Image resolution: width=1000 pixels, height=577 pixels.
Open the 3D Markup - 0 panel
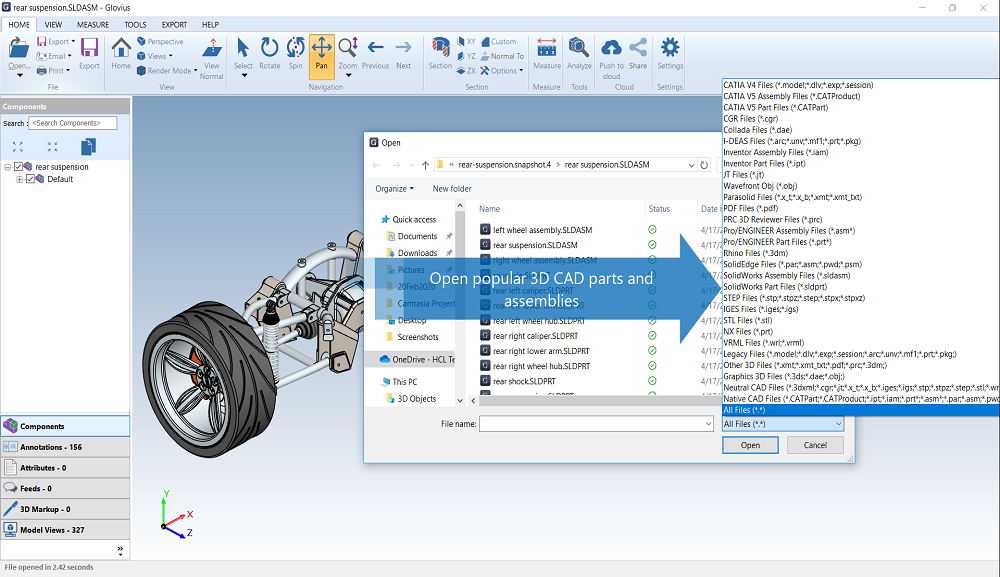pyautogui.click(x=65, y=509)
